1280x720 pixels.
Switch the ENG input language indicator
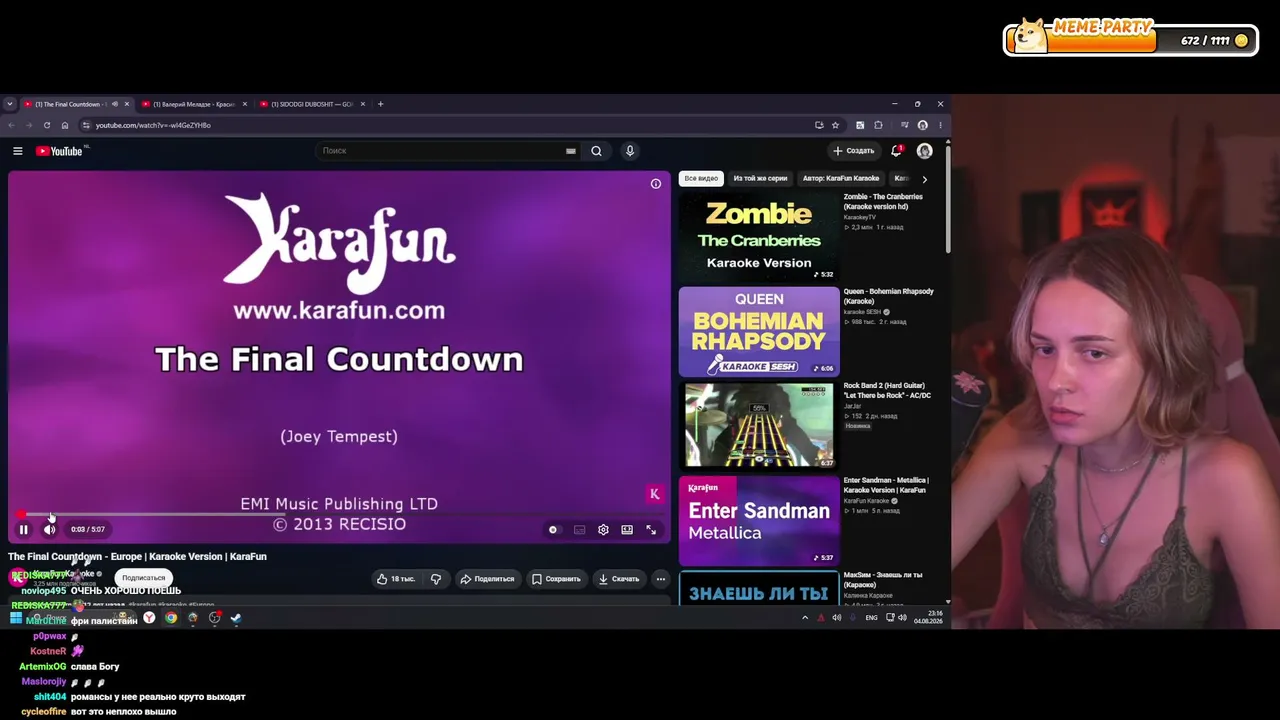(x=871, y=618)
